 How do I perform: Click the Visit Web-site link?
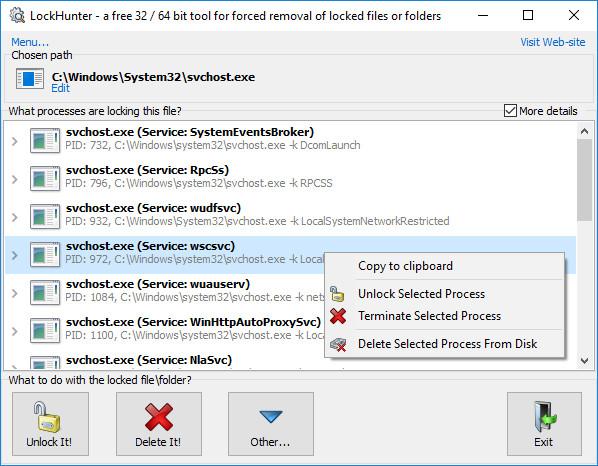tap(553, 42)
